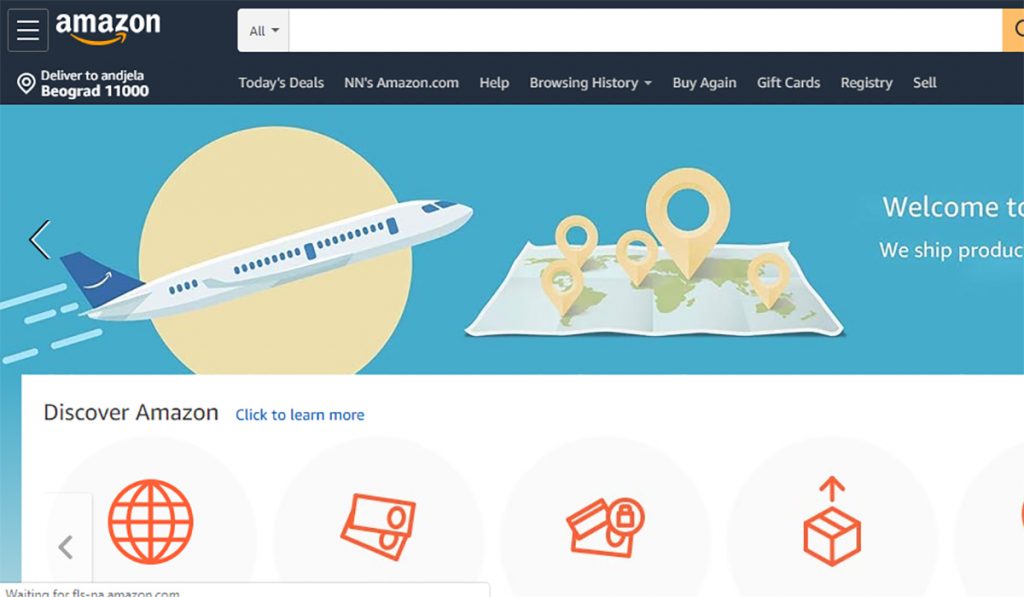Screen dimensions: 1024x597
Task: Open Deliver to andjela Beograd 11000
Action: pos(83,84)
